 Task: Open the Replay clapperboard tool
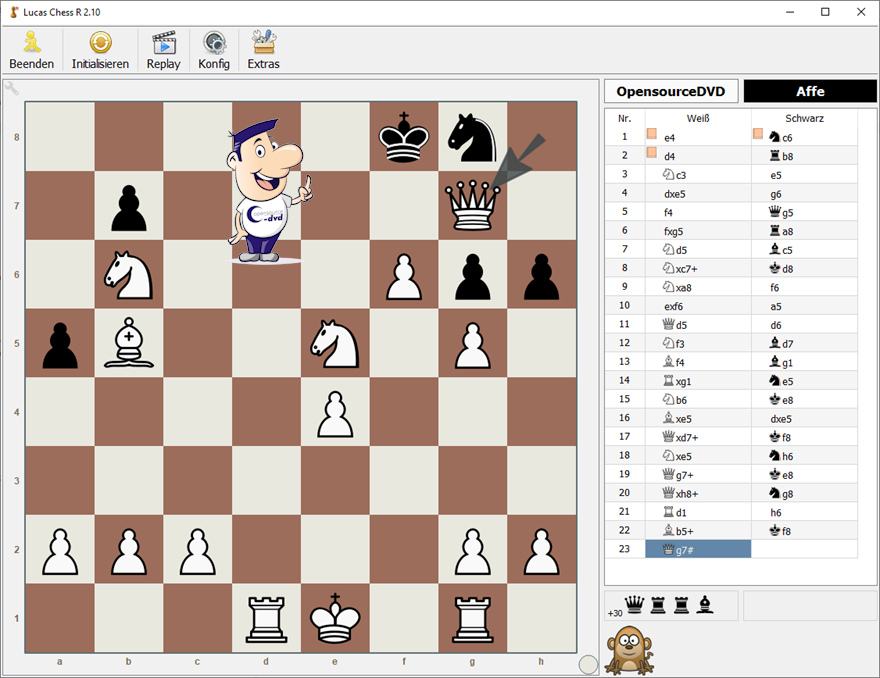click(x=163, y=49)
